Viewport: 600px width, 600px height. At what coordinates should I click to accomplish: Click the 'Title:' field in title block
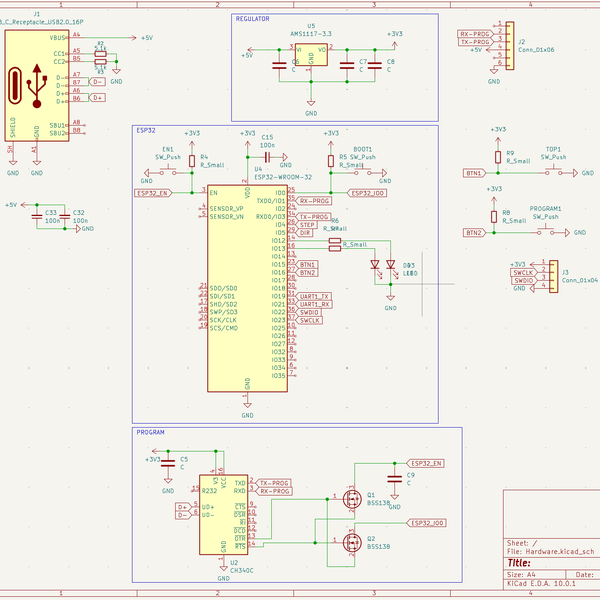[x=518, y=563]
